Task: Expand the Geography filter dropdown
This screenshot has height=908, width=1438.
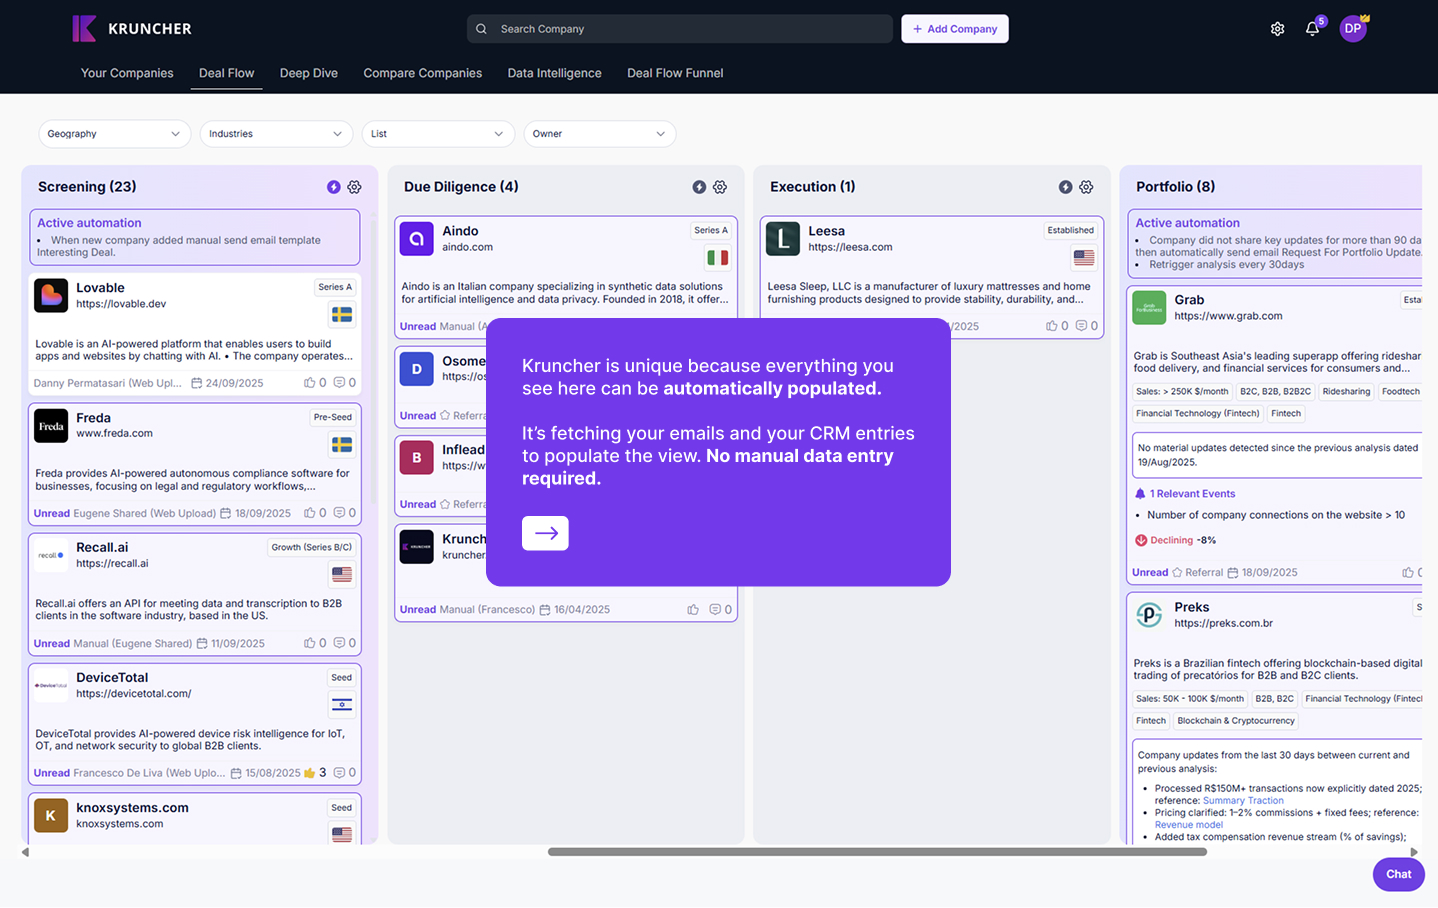Action: click(114, 134)
